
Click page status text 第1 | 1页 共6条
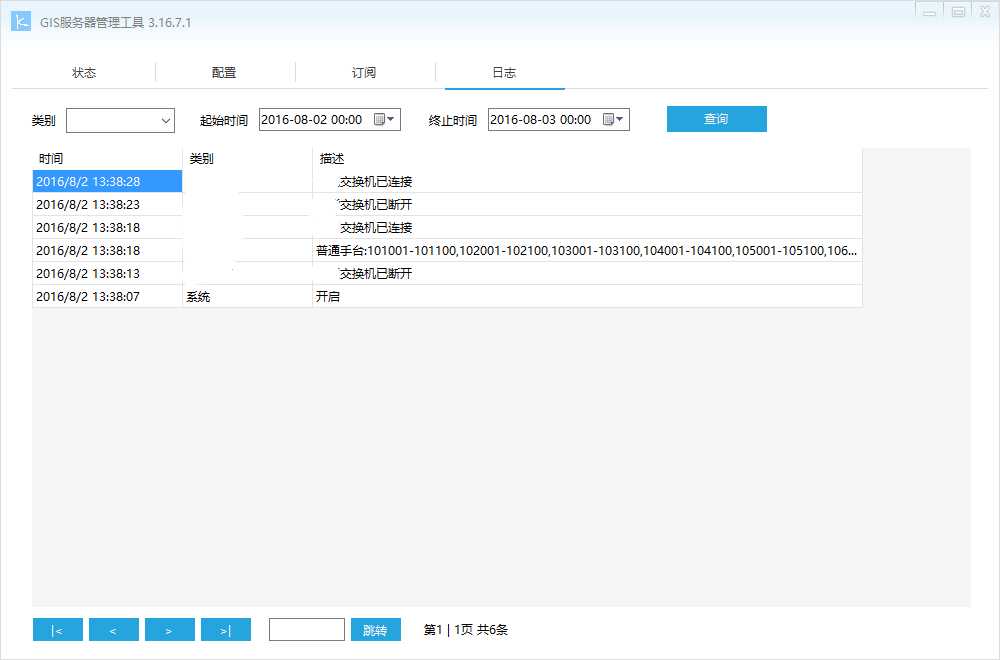point(466,629)
